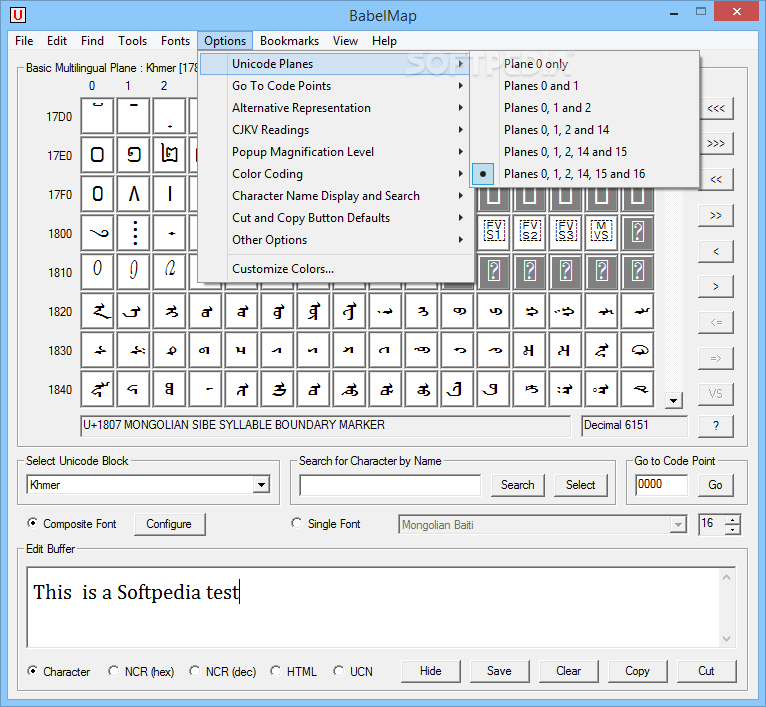Click the VS variation sequence button
This screenshot has width=766, height=707.
[716, 393]
